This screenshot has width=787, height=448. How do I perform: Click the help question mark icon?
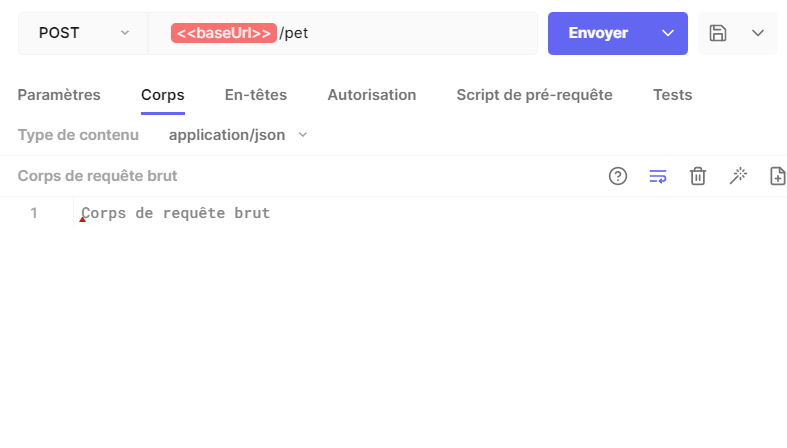point(618,176)
